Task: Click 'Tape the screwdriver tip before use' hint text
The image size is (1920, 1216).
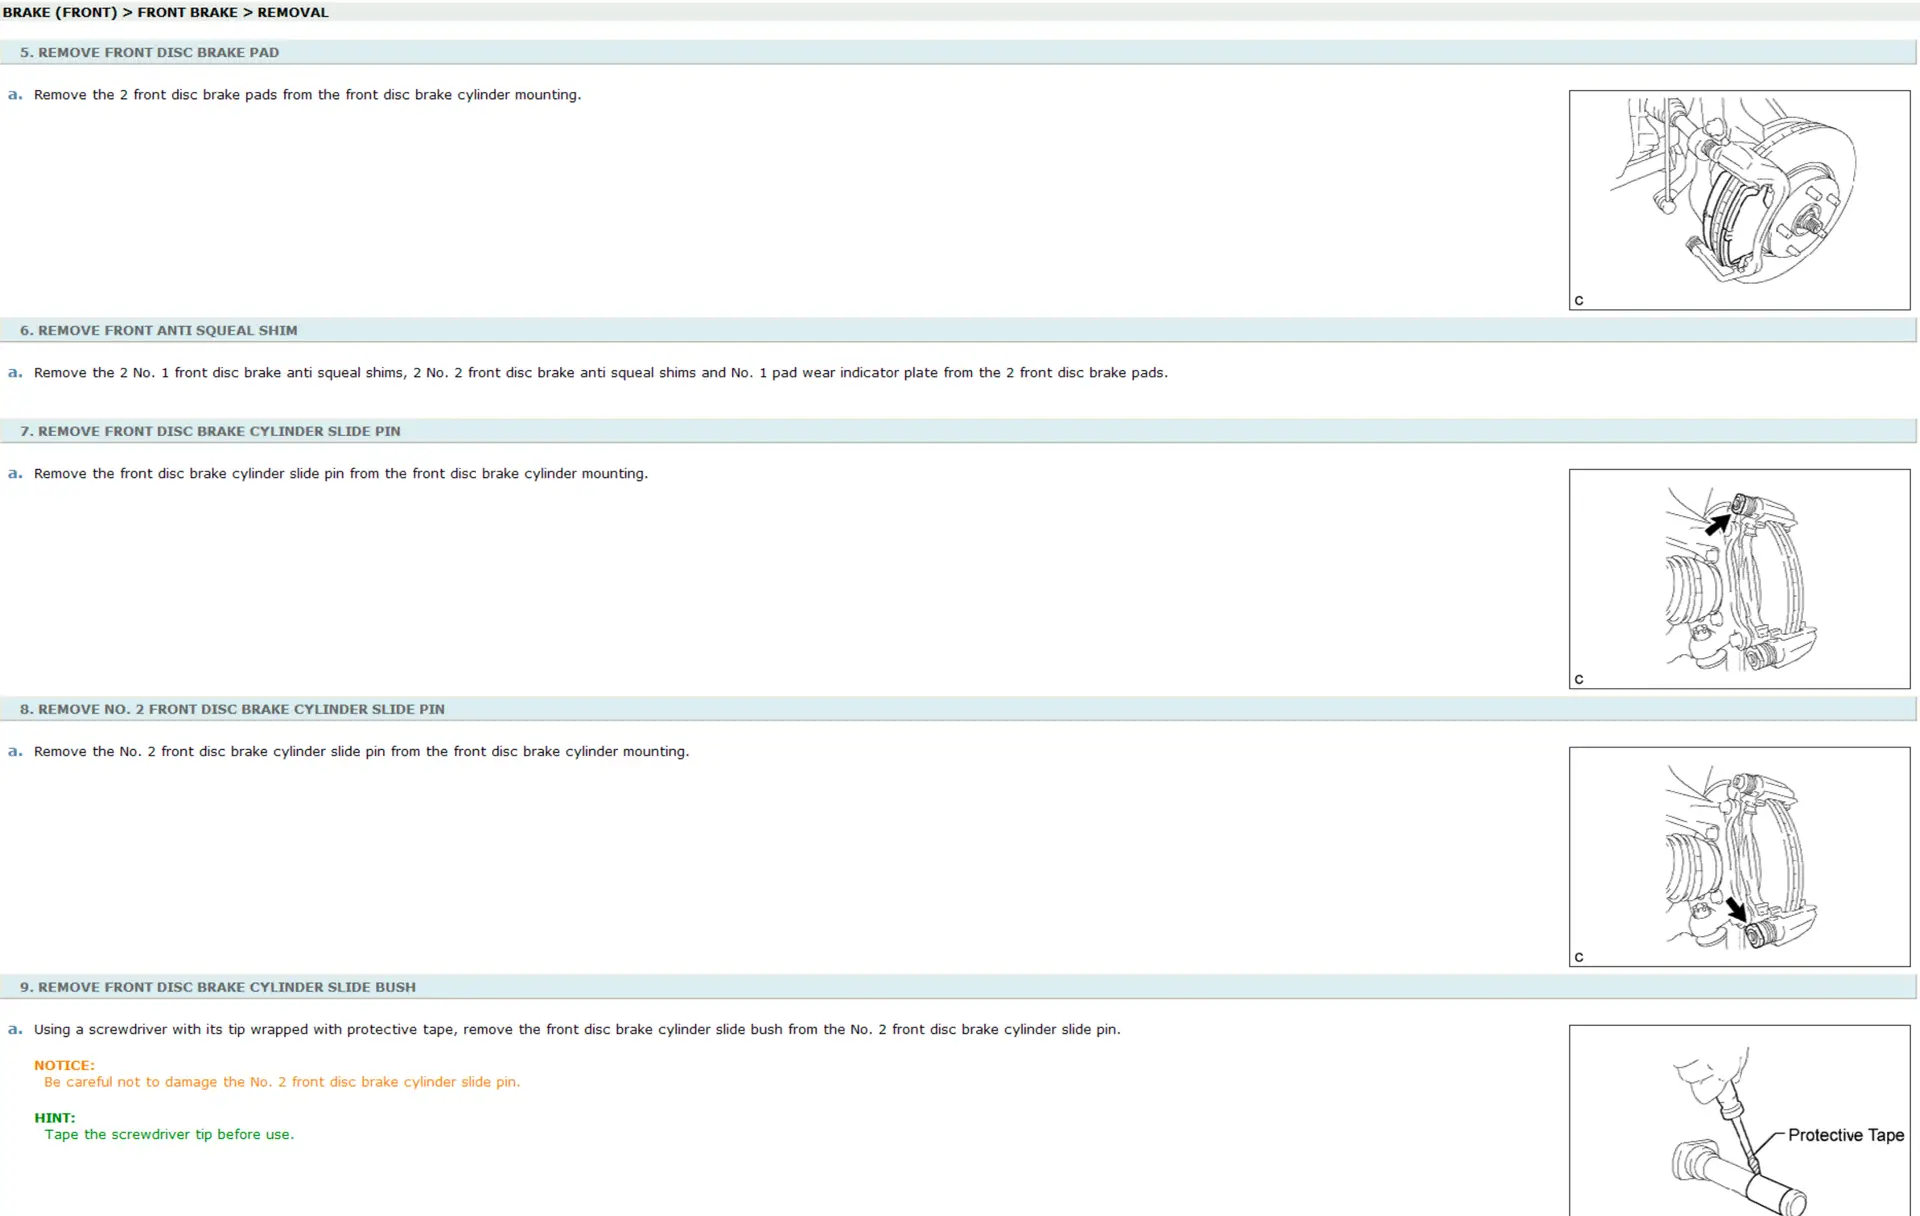Action: pos(169,1134)
